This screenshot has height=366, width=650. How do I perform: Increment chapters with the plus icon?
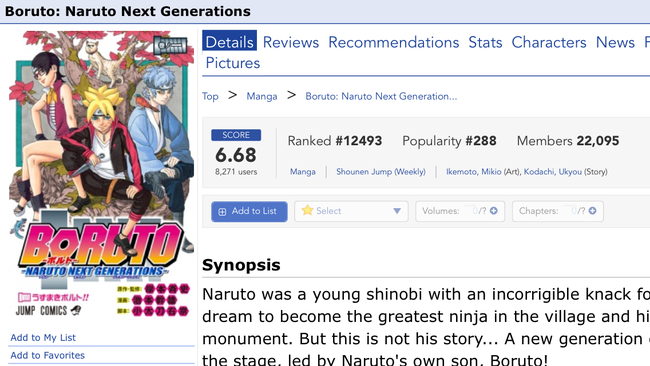592,211
